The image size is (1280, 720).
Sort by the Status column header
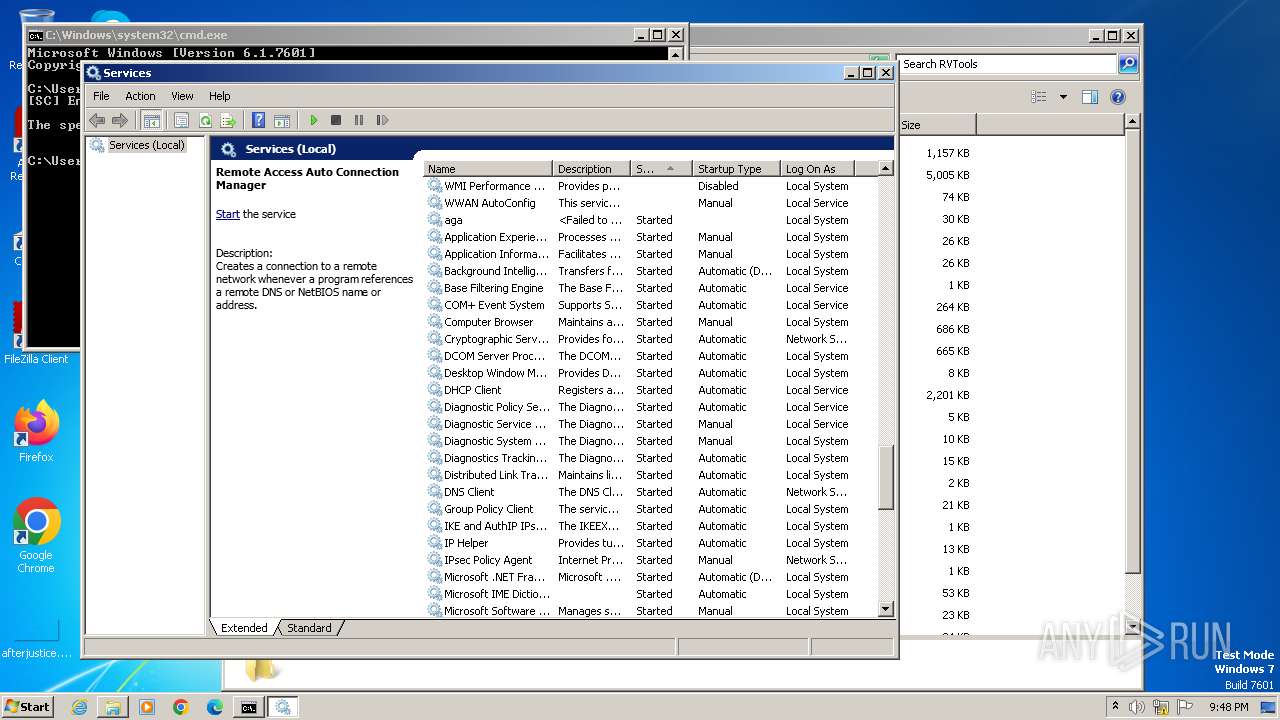tap(660, 169)
